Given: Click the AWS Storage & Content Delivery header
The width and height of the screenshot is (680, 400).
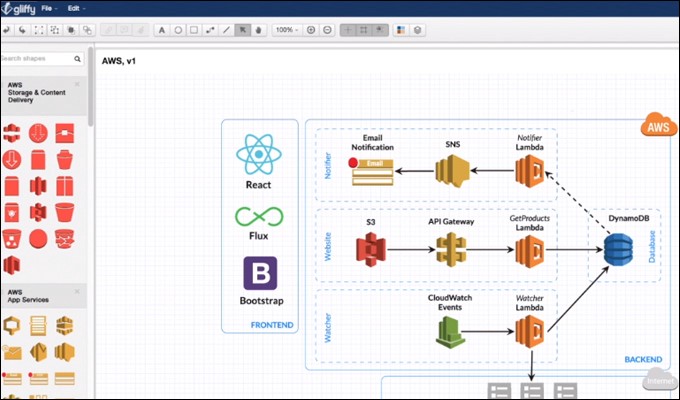Looking at the screenshot, I should click(43, 96).
